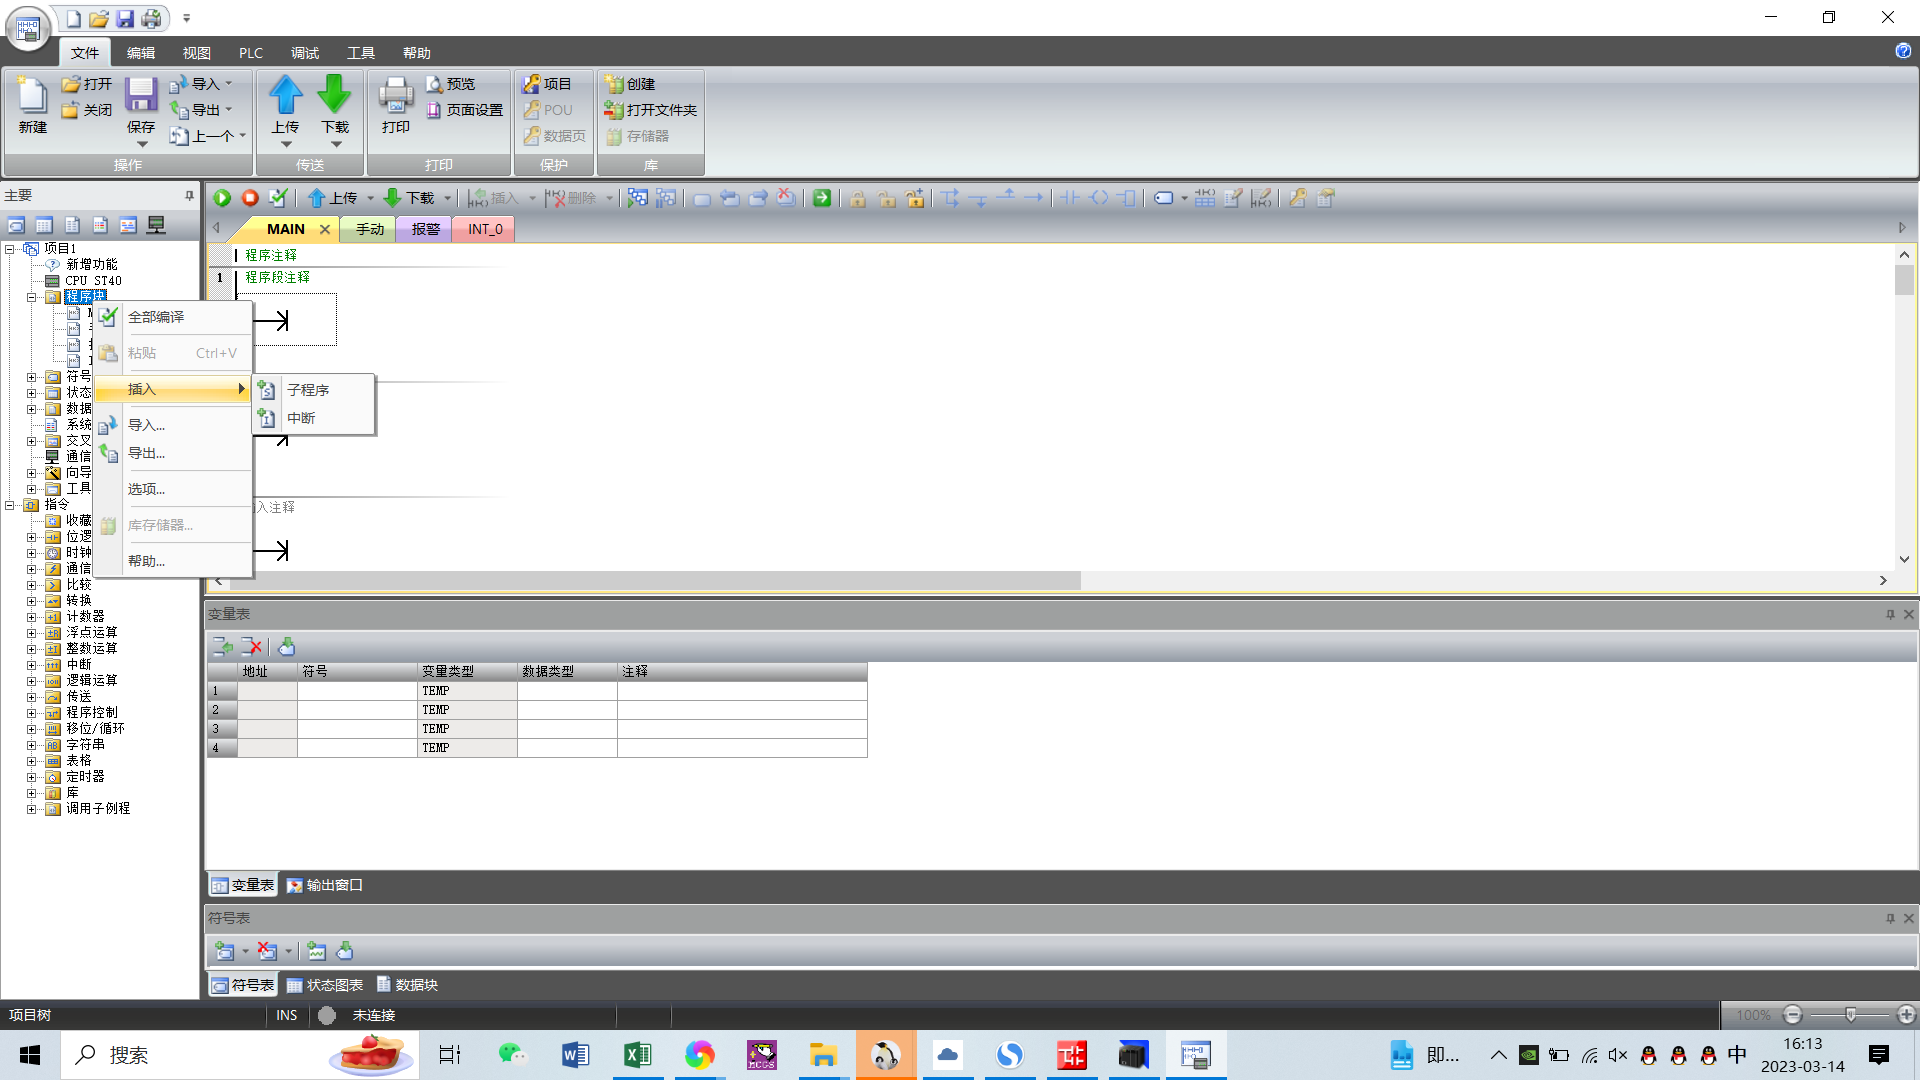
Task: Click the Save icon in ribbon
Action: (x=141, y=95)
